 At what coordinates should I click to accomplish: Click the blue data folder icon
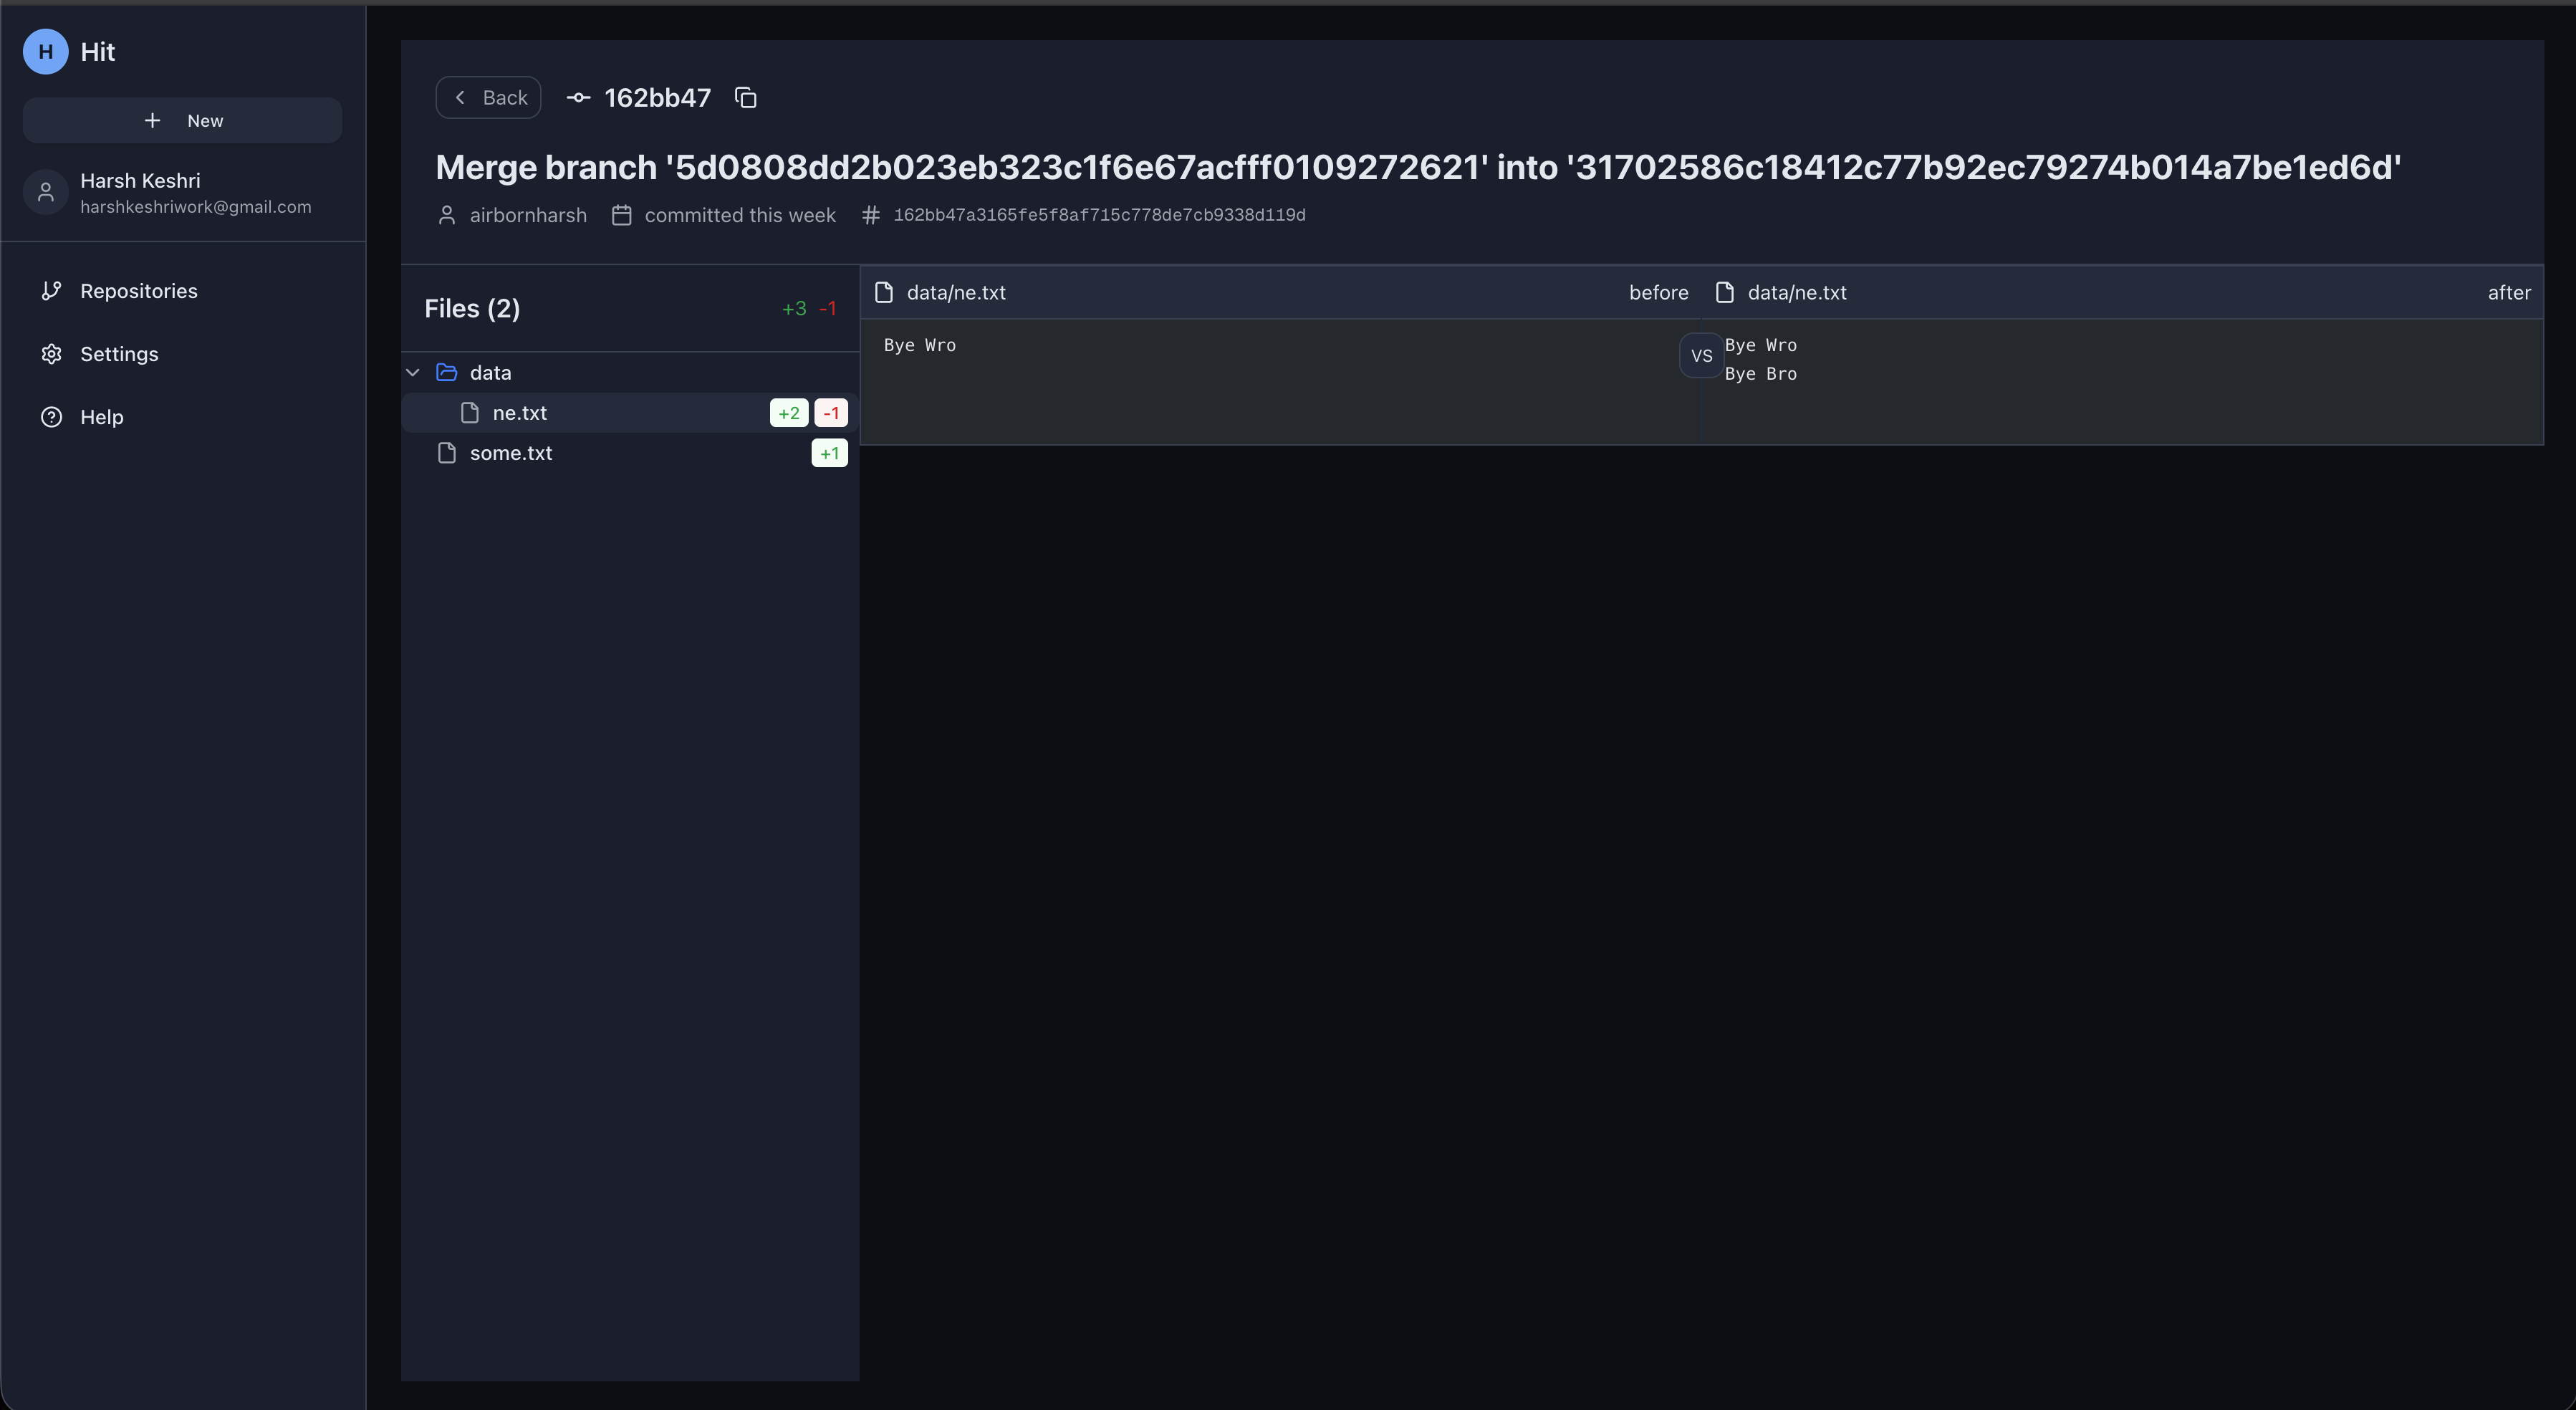coord(447,372)
